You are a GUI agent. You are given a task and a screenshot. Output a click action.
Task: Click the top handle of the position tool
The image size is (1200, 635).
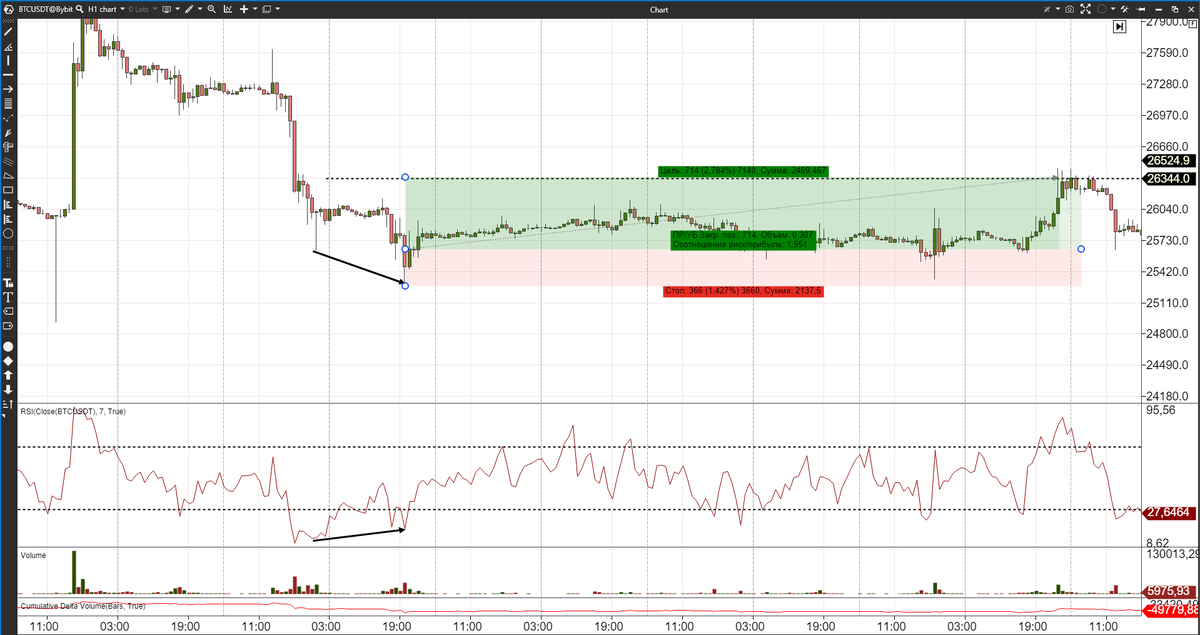(405, 177)
